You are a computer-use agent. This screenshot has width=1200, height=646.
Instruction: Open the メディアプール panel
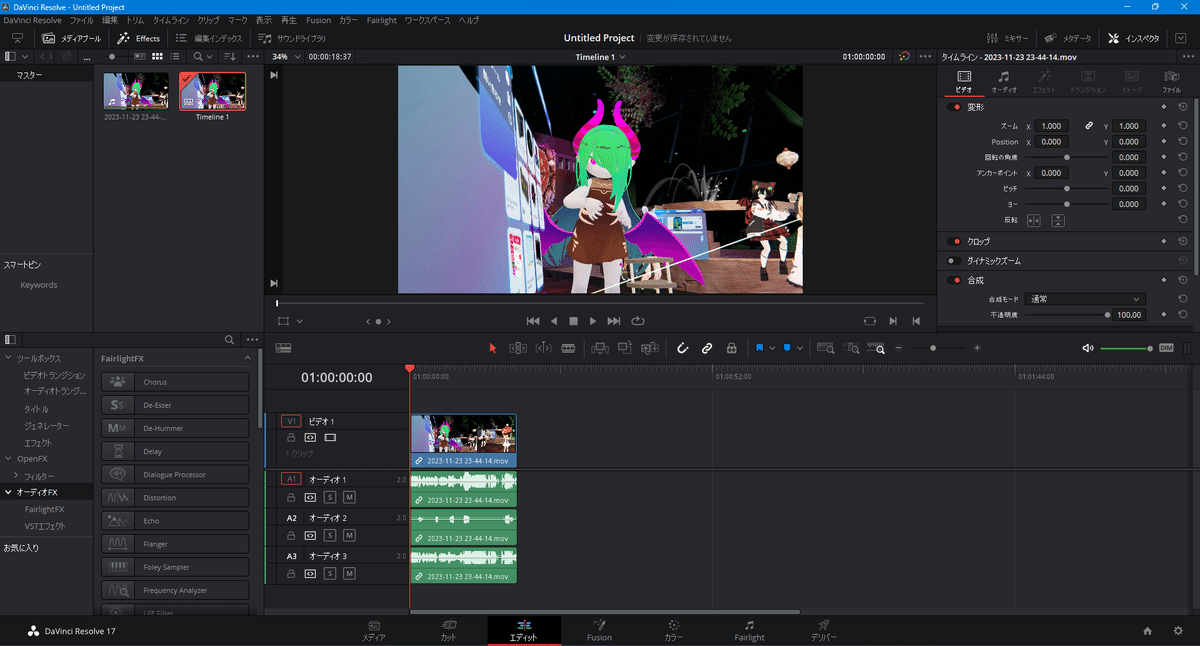[x=72, y=38]
